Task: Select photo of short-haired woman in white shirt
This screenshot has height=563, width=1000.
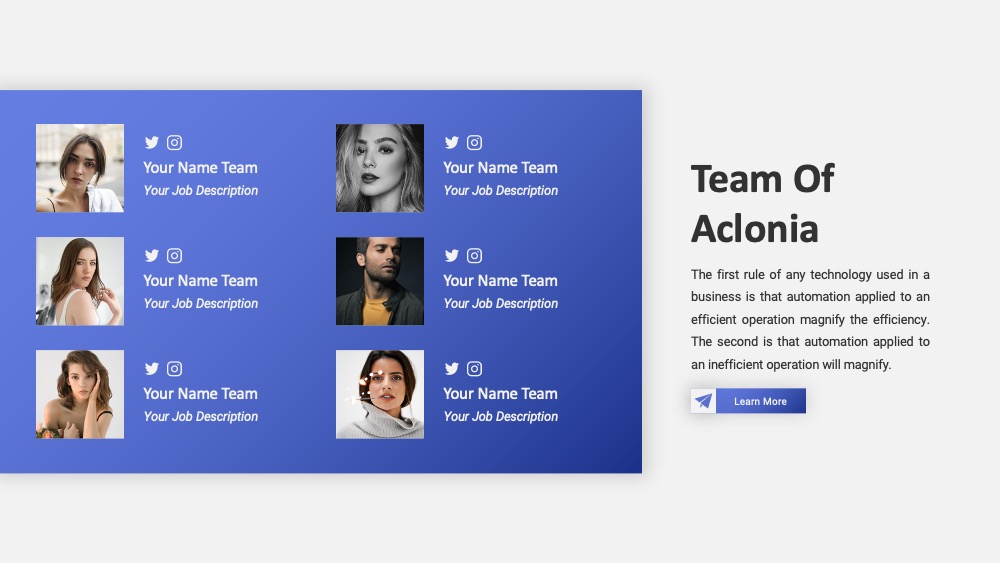Action: tap(80, 168)
